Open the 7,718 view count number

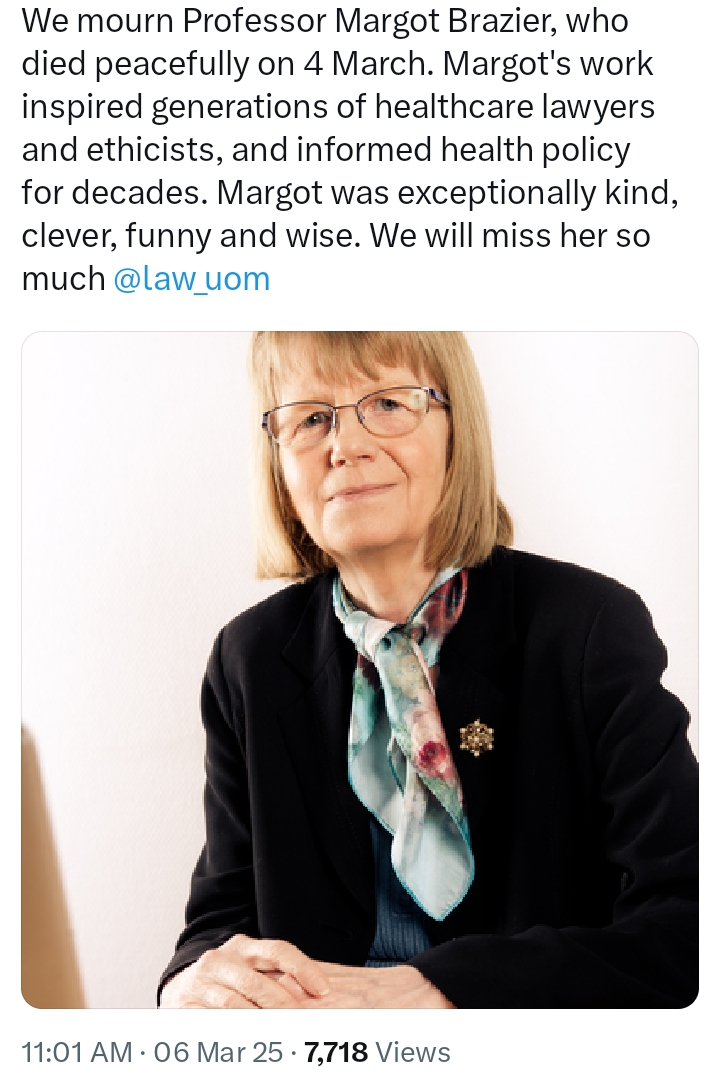pyautogui.click(x=336, y=1052)
